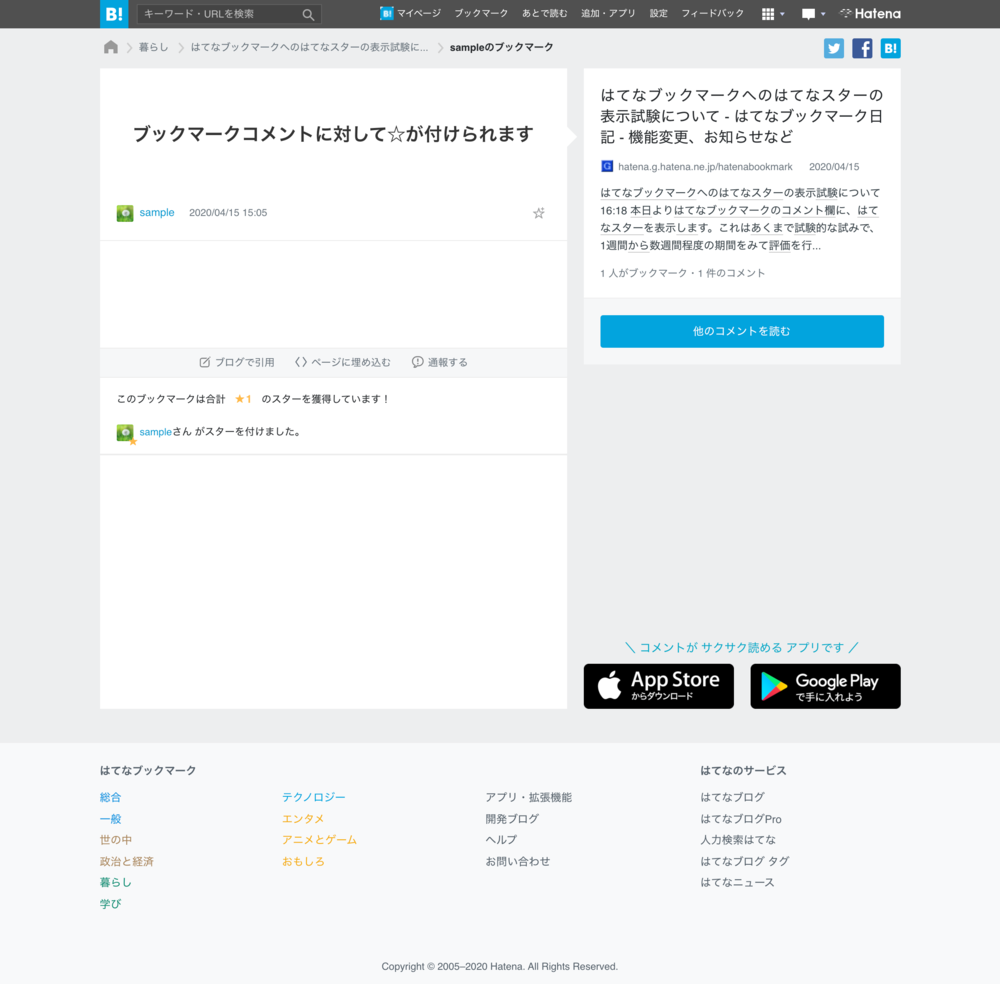Open フィードバック in the top navigation
Image resolution: width=1000 pixels, height=984 pixels.
coord(712,13)
